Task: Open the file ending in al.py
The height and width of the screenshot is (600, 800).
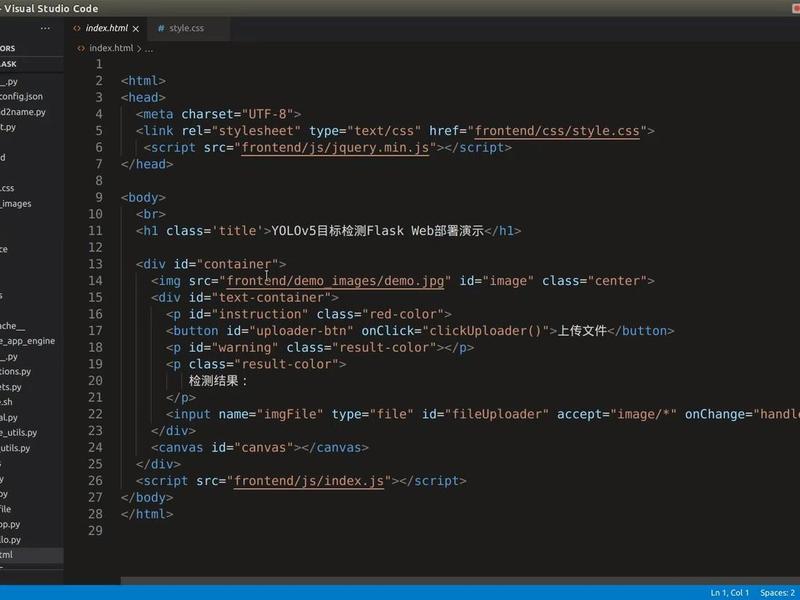Action: pyautogui.click(x=9, y=417)
